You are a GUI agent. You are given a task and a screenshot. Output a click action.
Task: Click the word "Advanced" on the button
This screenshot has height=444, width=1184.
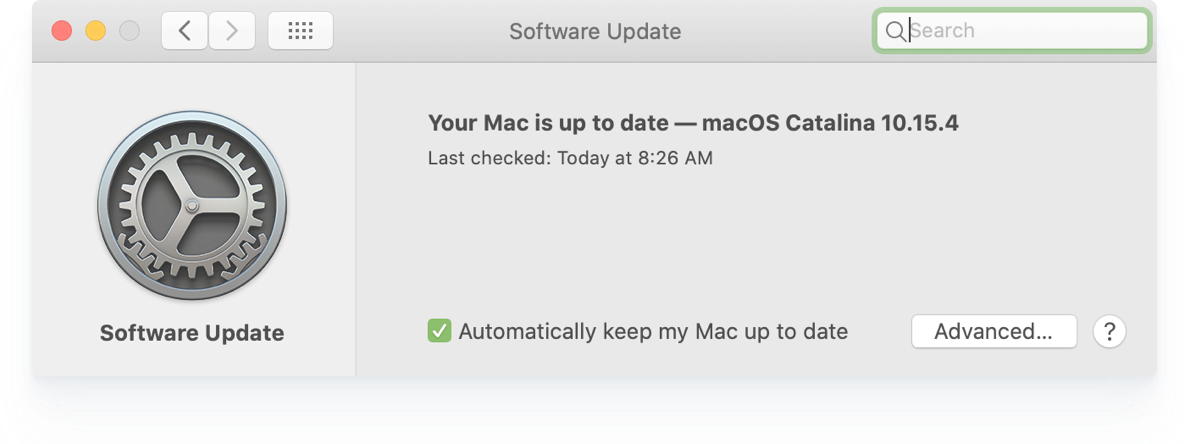[983, 332]
